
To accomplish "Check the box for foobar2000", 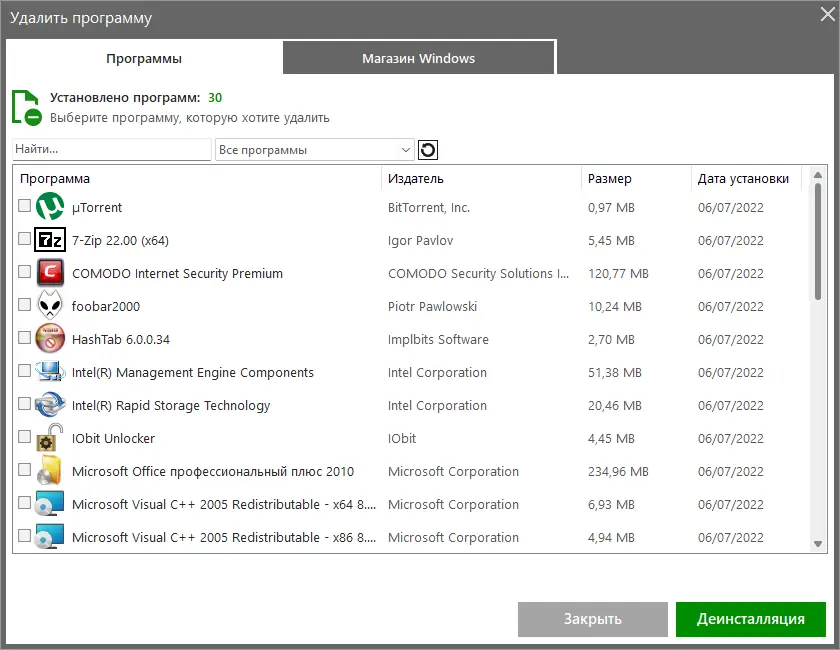I will 25,305.
